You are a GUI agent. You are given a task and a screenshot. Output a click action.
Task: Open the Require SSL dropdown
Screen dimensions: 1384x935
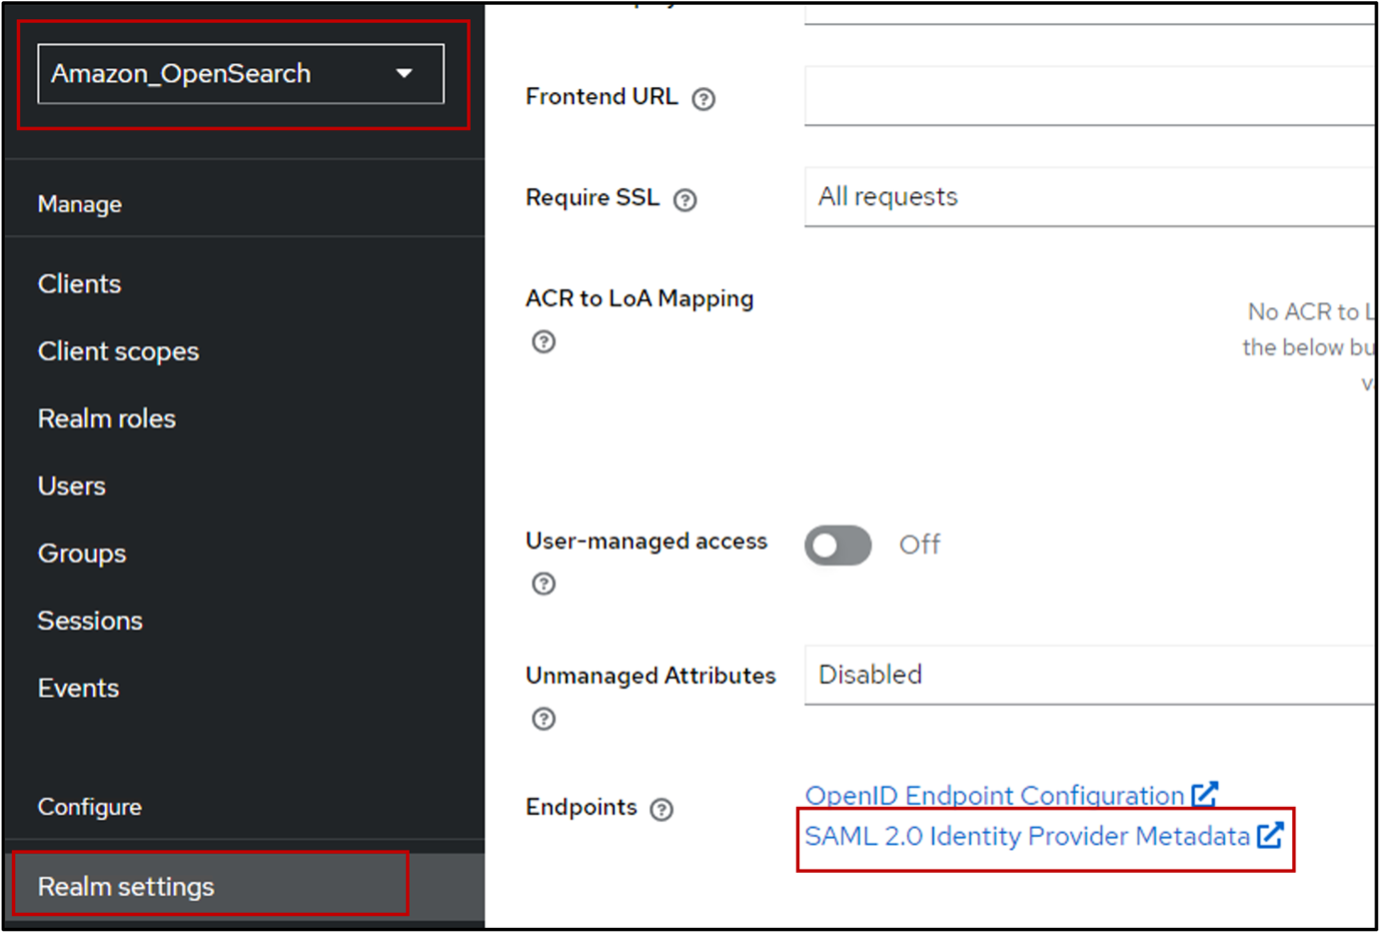pyautogui.click(x=1090, y=197)
